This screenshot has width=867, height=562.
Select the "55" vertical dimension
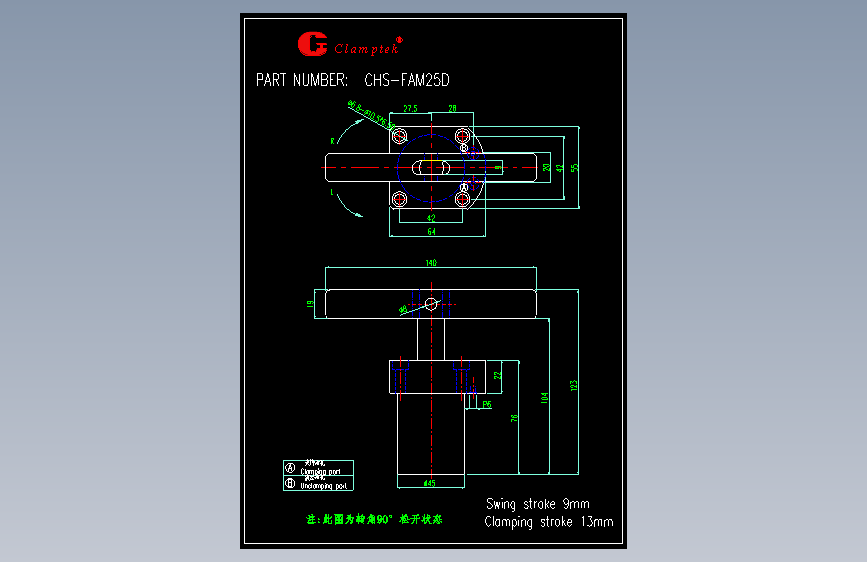574,167
